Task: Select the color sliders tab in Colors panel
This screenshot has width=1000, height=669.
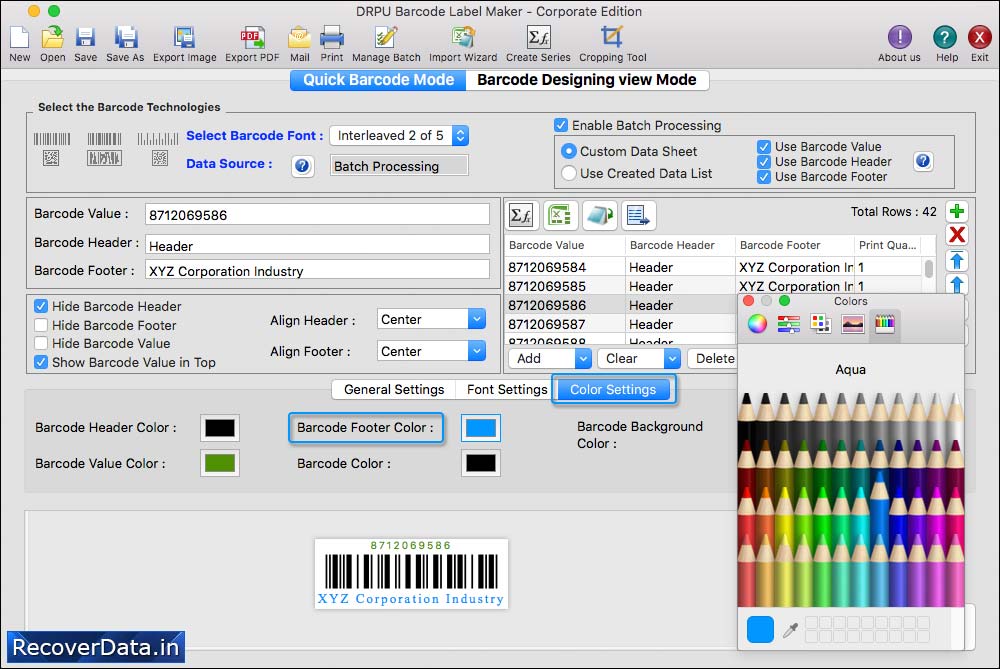Action: pos(789,324)
